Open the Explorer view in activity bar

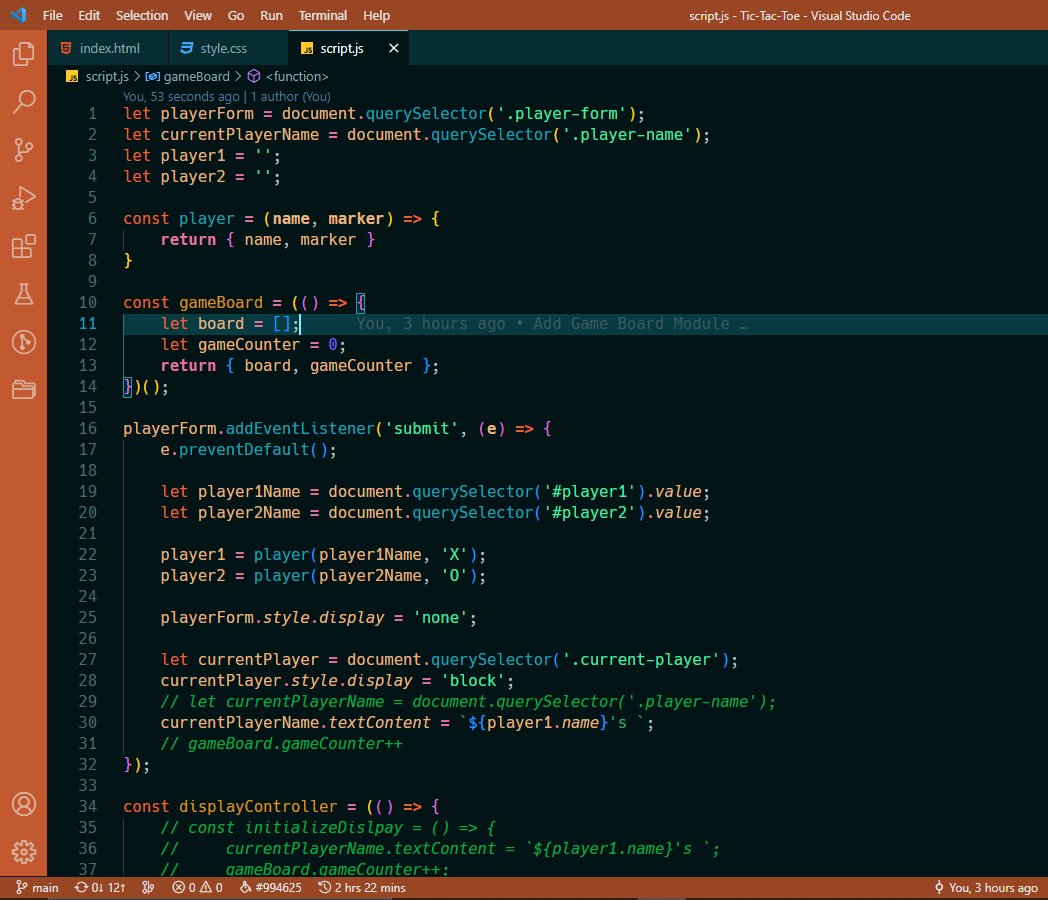23,53
